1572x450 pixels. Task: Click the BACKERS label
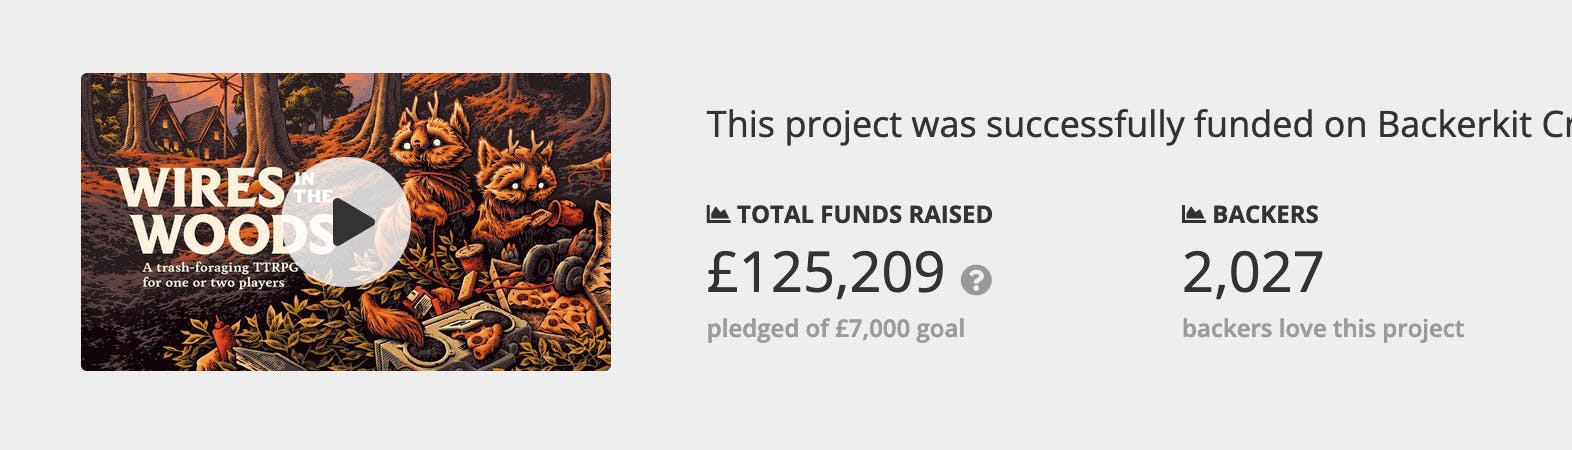[x=1265, y=214]
